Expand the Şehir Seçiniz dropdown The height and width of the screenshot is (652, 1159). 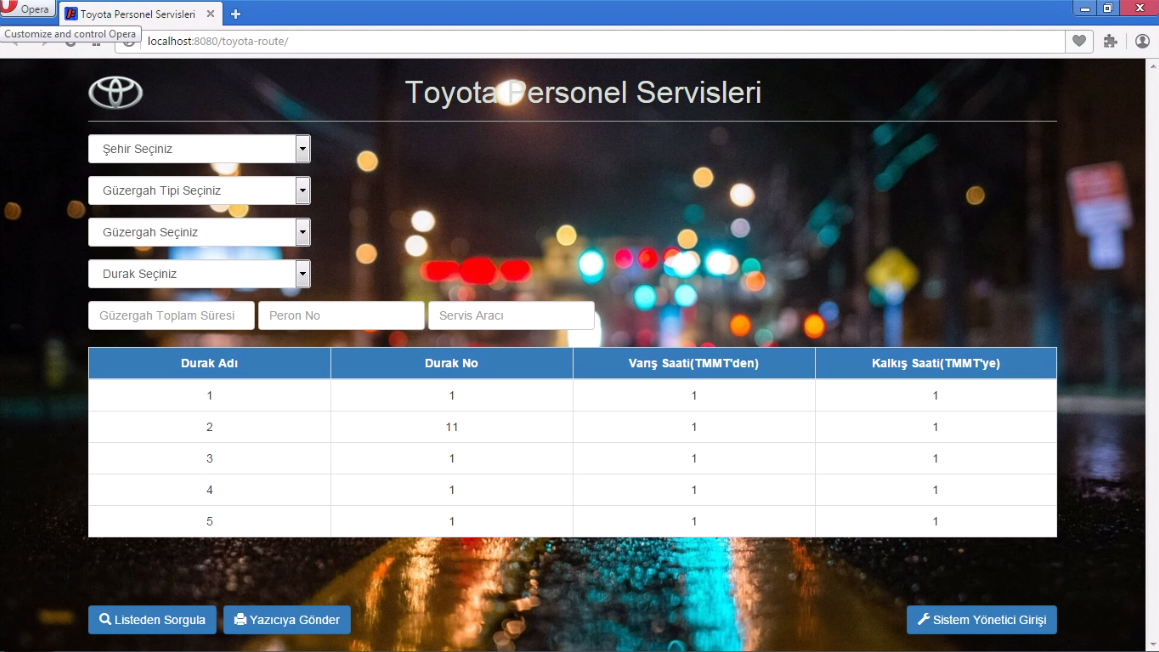point(199,149)
